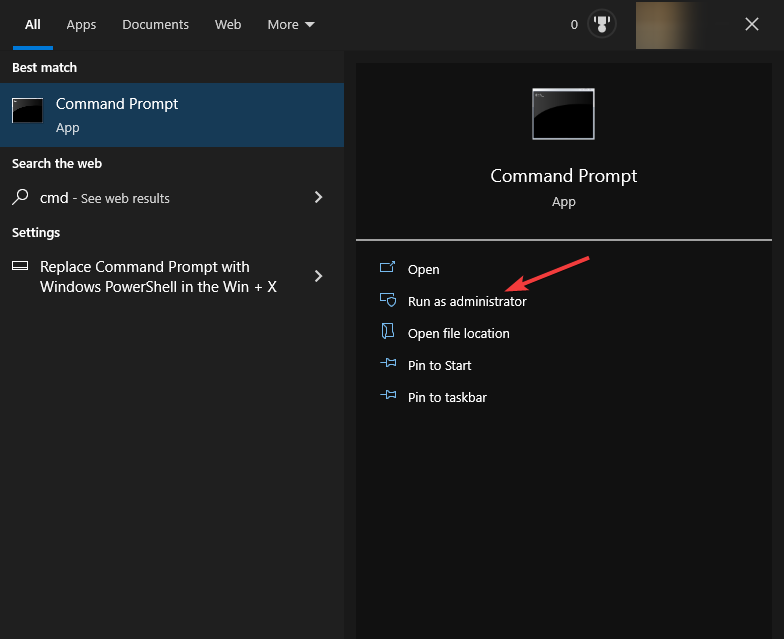This screenshot has width=784, height=639.
Task: Click the taskbar settings icon beside Replace Command Prompt
Action: (x=20, y=266)
